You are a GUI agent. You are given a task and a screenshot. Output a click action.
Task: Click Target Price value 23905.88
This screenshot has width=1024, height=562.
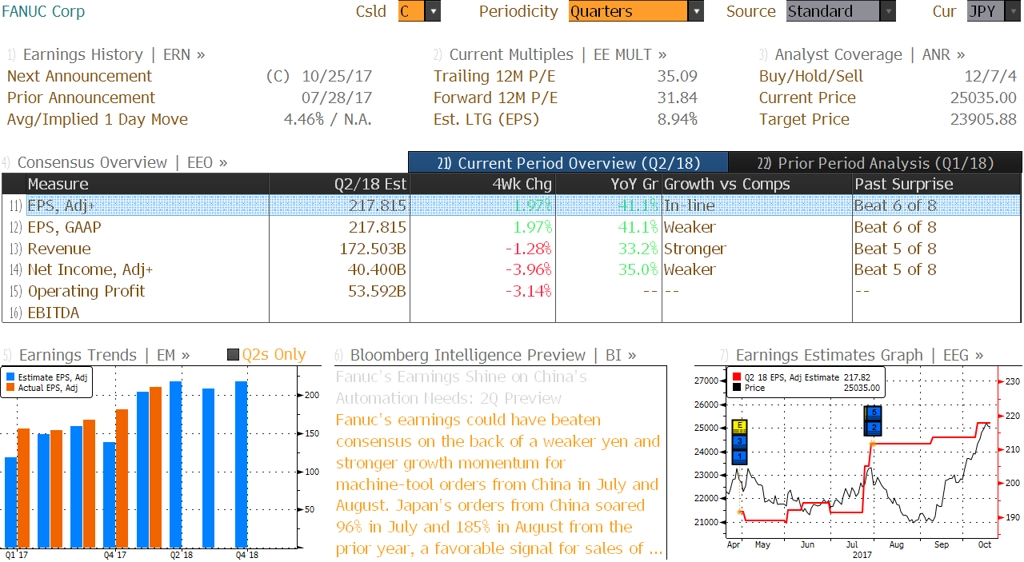click(x=984, y=119)
